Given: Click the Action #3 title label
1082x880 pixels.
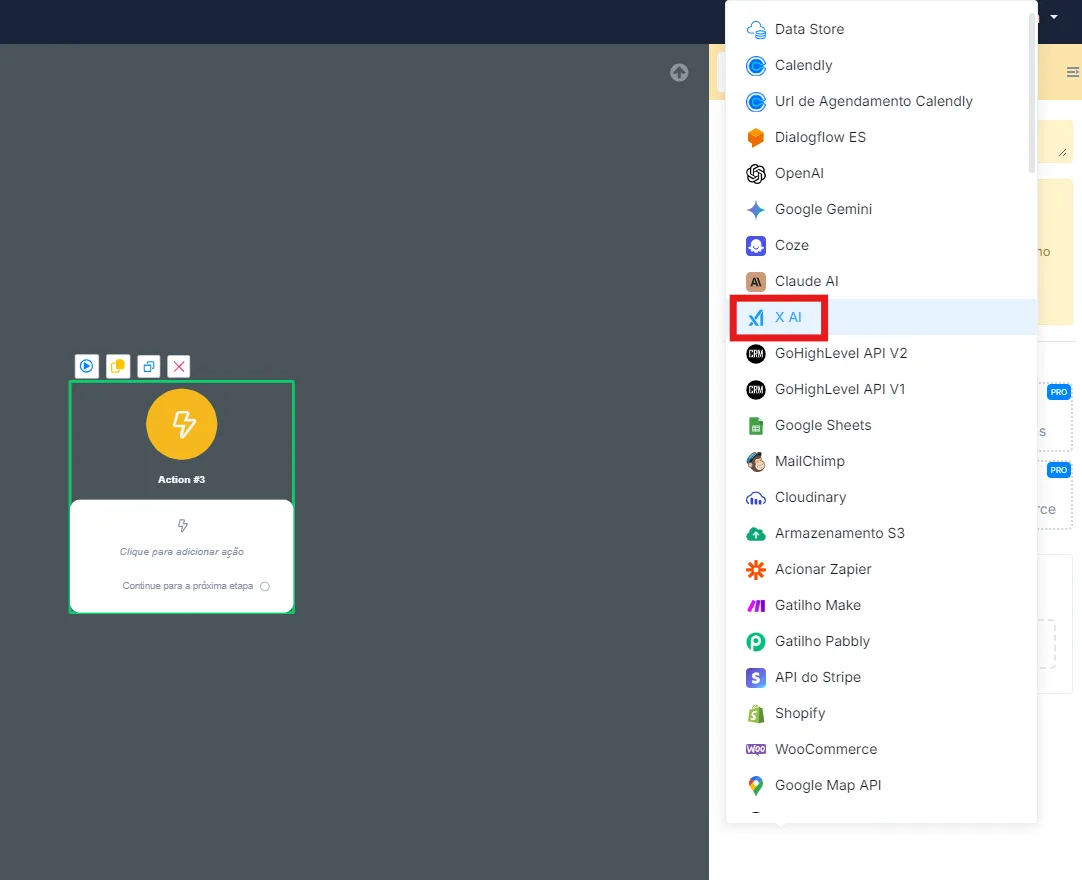Looking at the screenshot, I should click(x=181, y=480).
